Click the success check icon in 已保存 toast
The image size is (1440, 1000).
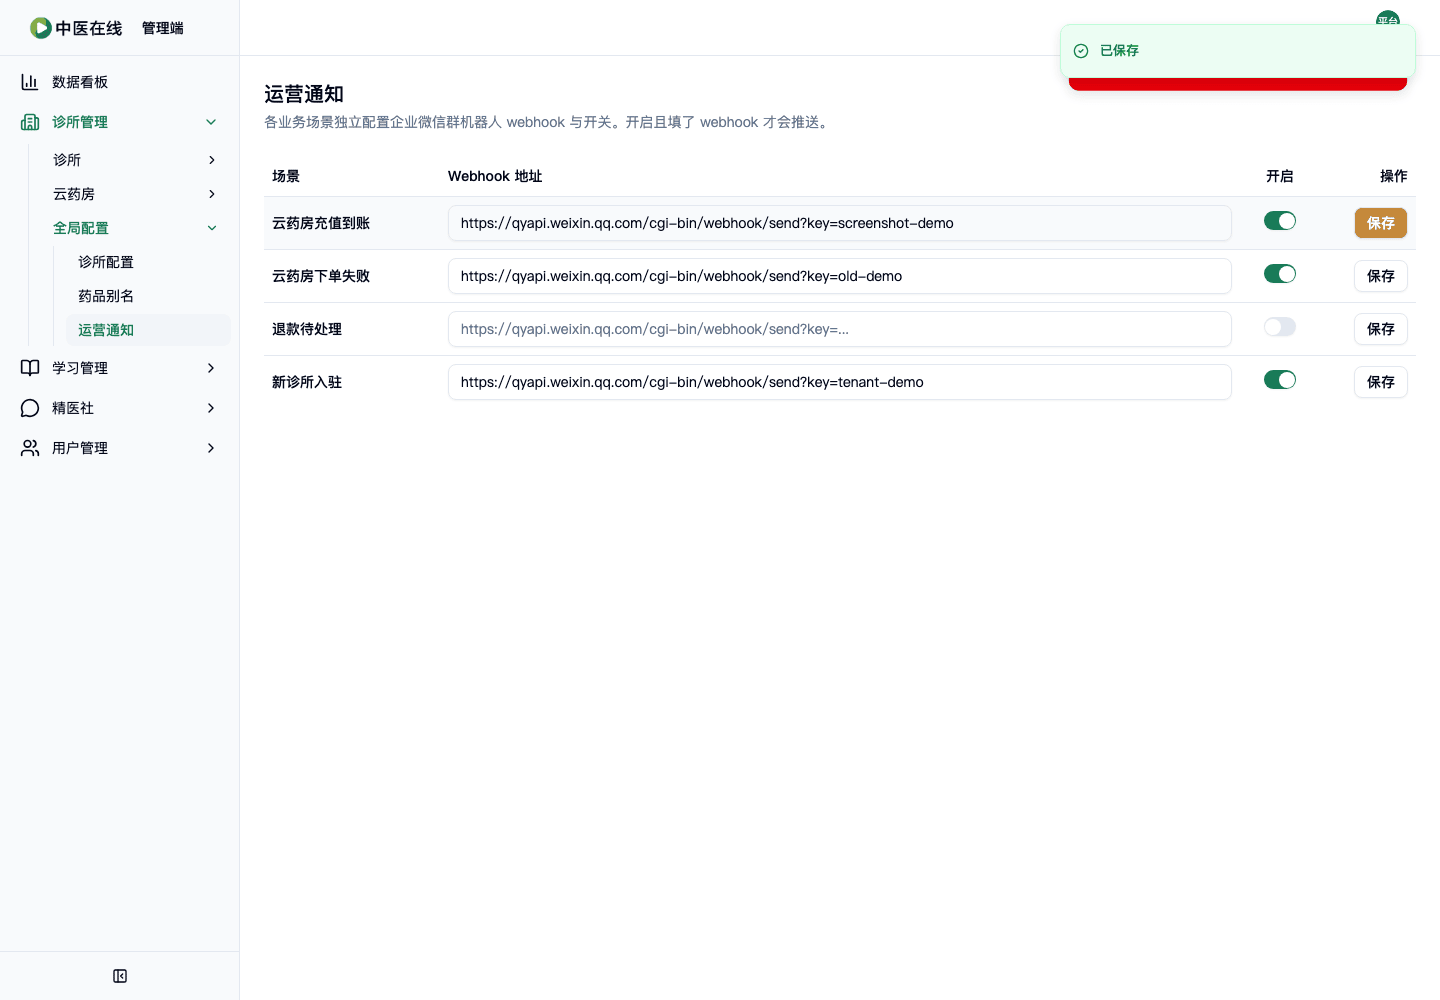1081,51
